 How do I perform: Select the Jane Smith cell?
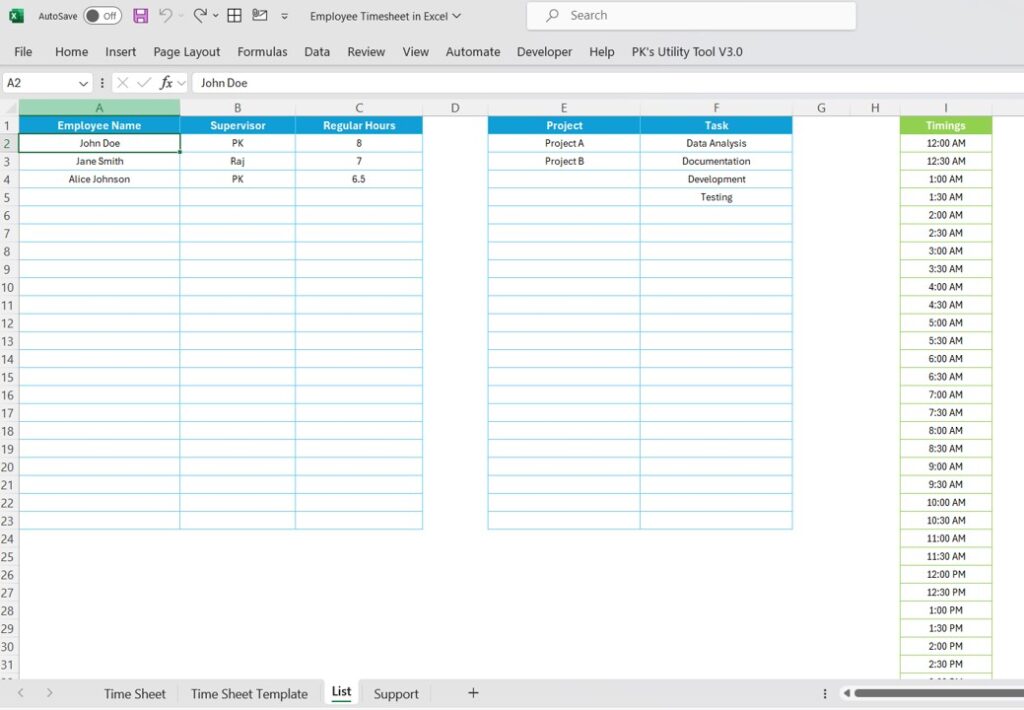point(99,161)
